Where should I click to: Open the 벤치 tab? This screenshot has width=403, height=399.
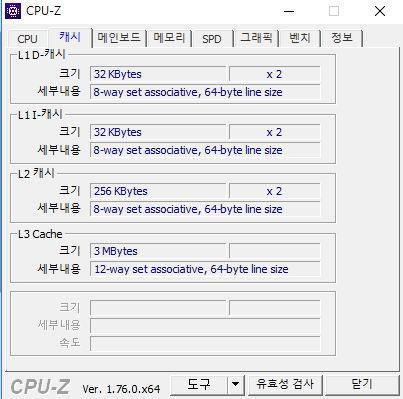300,38
